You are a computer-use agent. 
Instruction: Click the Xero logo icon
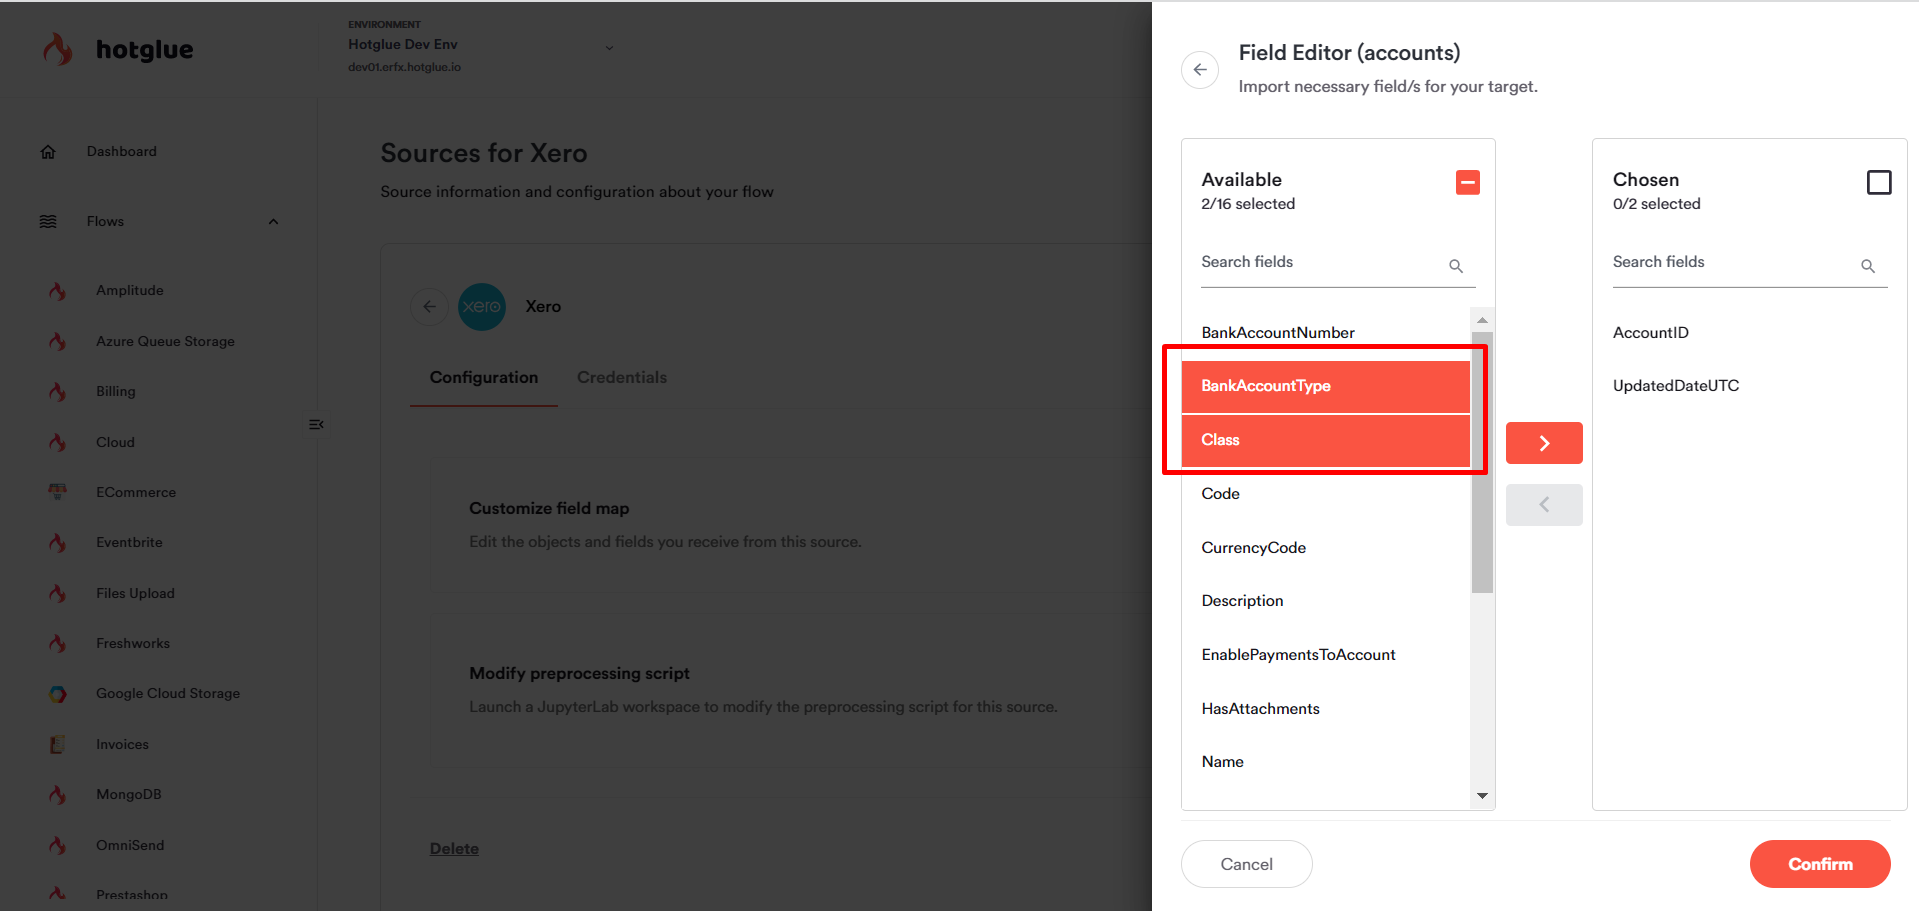[482, 307]
